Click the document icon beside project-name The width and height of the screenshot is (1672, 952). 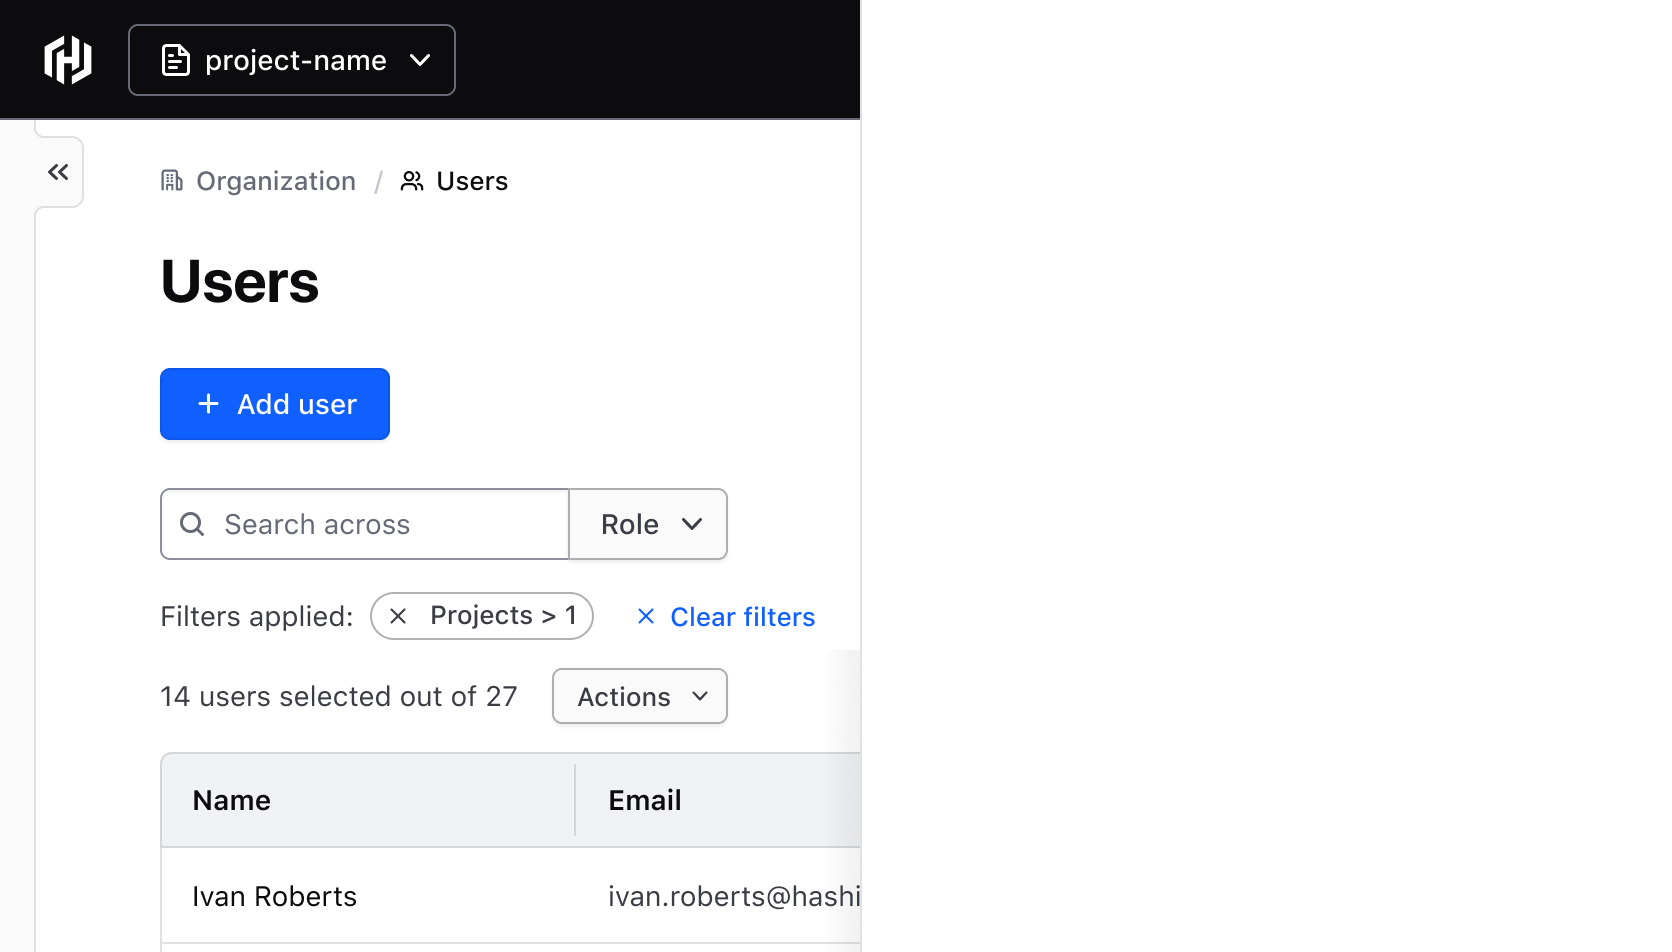(x=176, y=60)
